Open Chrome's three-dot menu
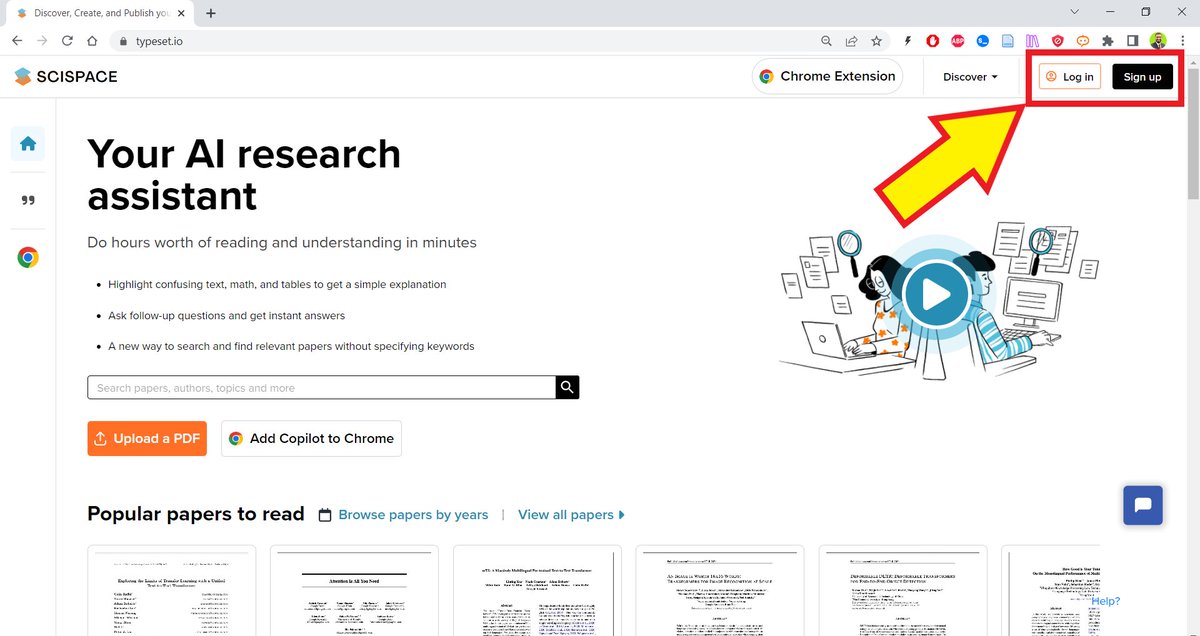Viewport: 1200px width, 636px height. pos(1183,41)
